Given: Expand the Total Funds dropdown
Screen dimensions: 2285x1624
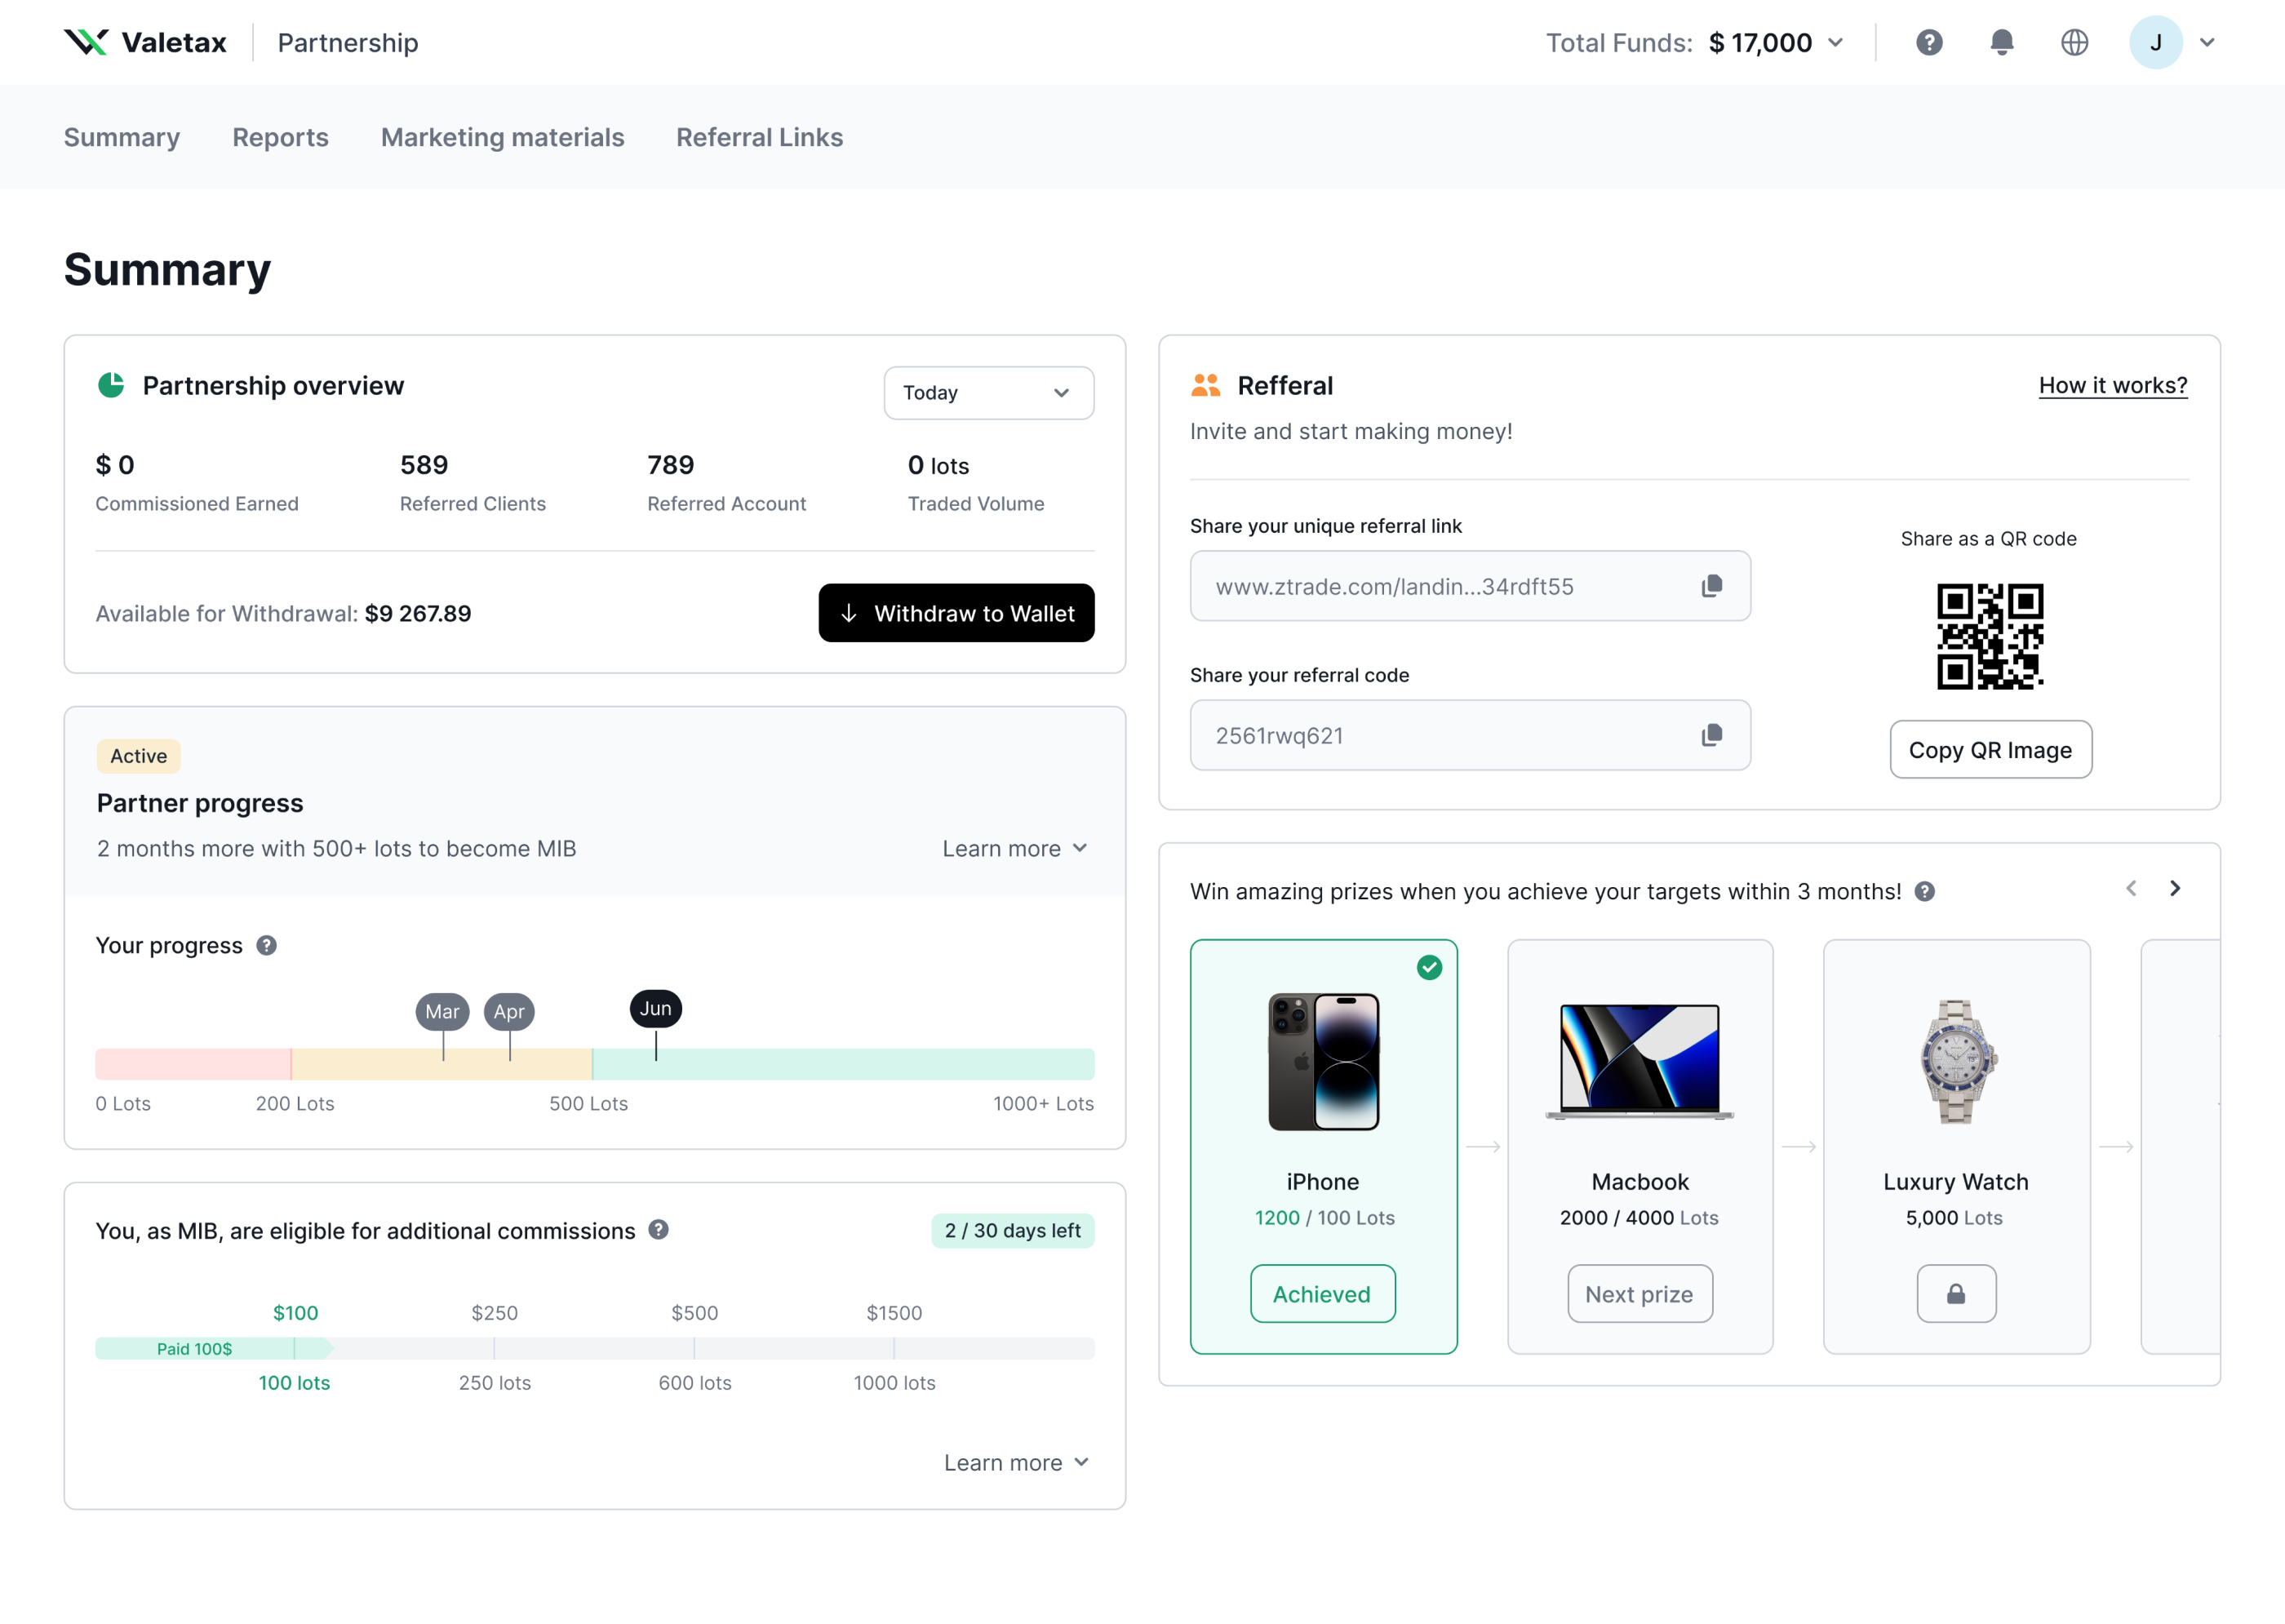Looking at the screenshot, I should pyautogui.click(x=1836, y=42).
